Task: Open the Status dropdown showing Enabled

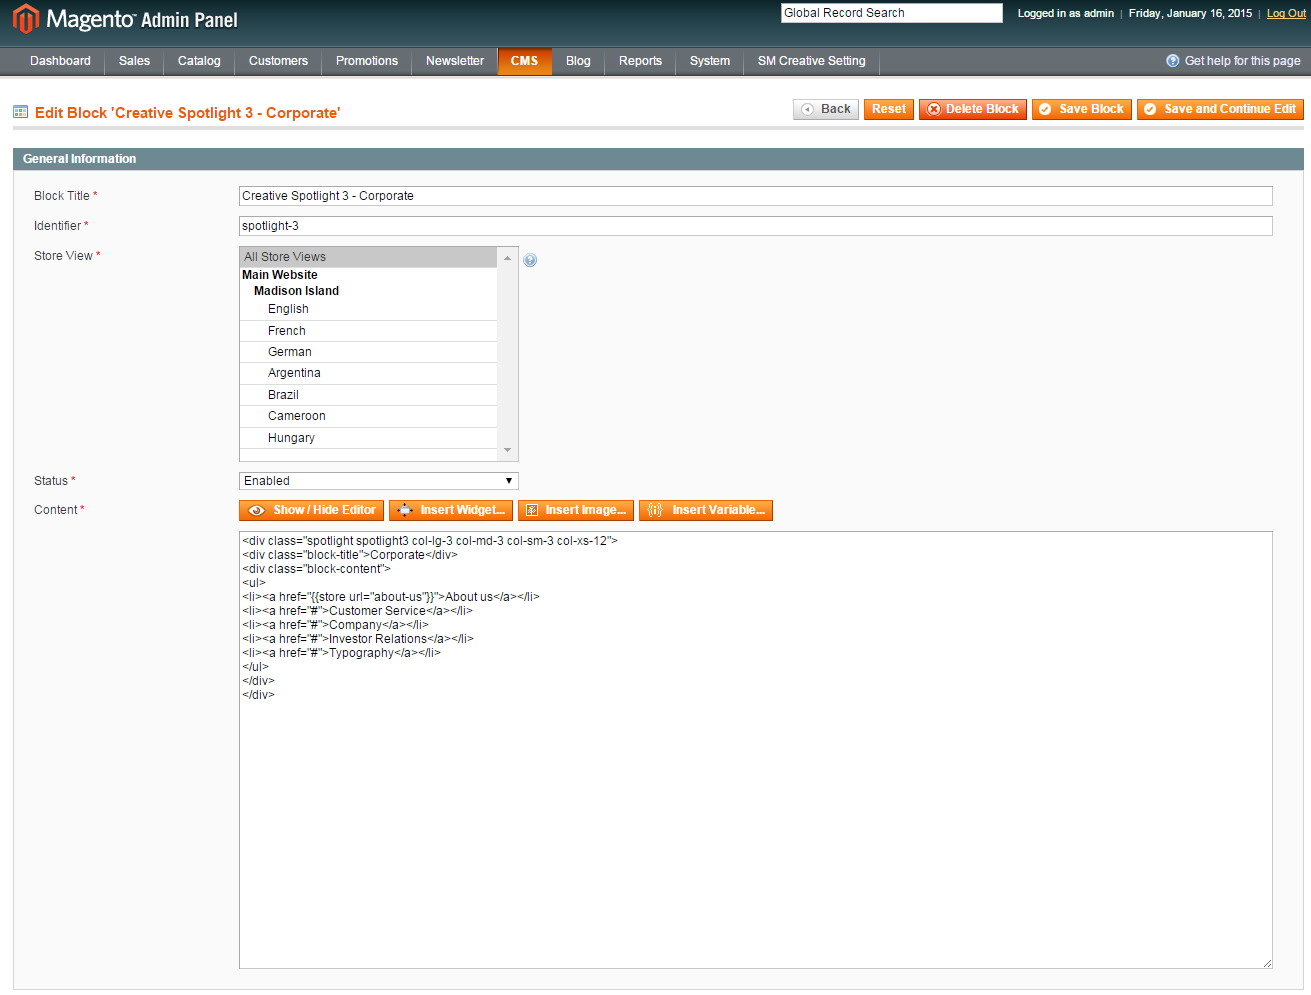Action: pyautogui.click(x=379, y=481)
